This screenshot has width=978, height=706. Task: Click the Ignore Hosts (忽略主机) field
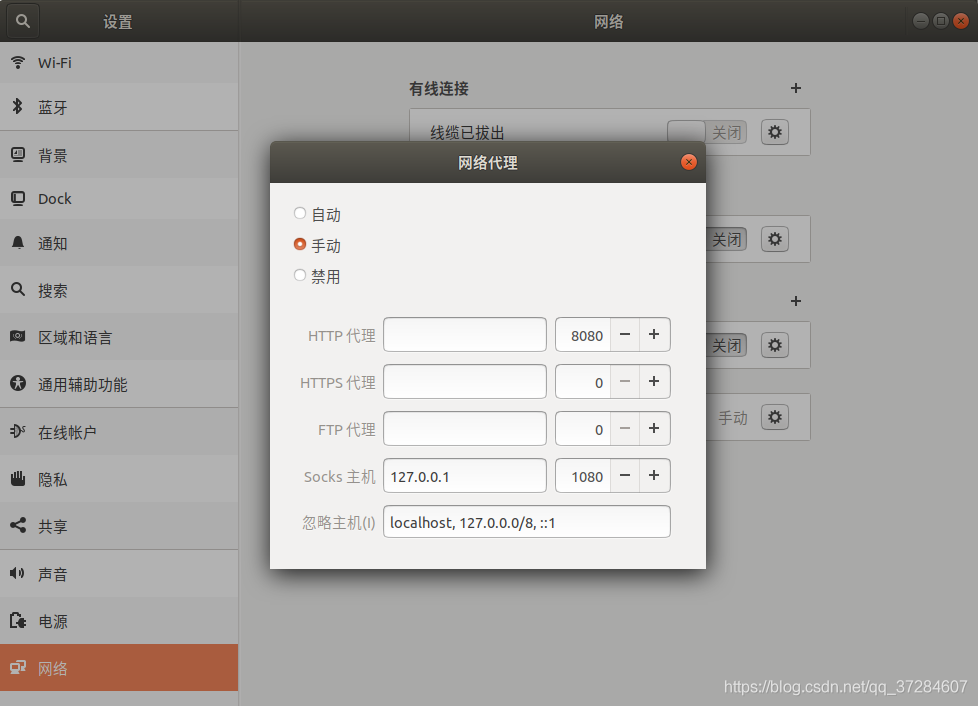click(x=527, y=522)
